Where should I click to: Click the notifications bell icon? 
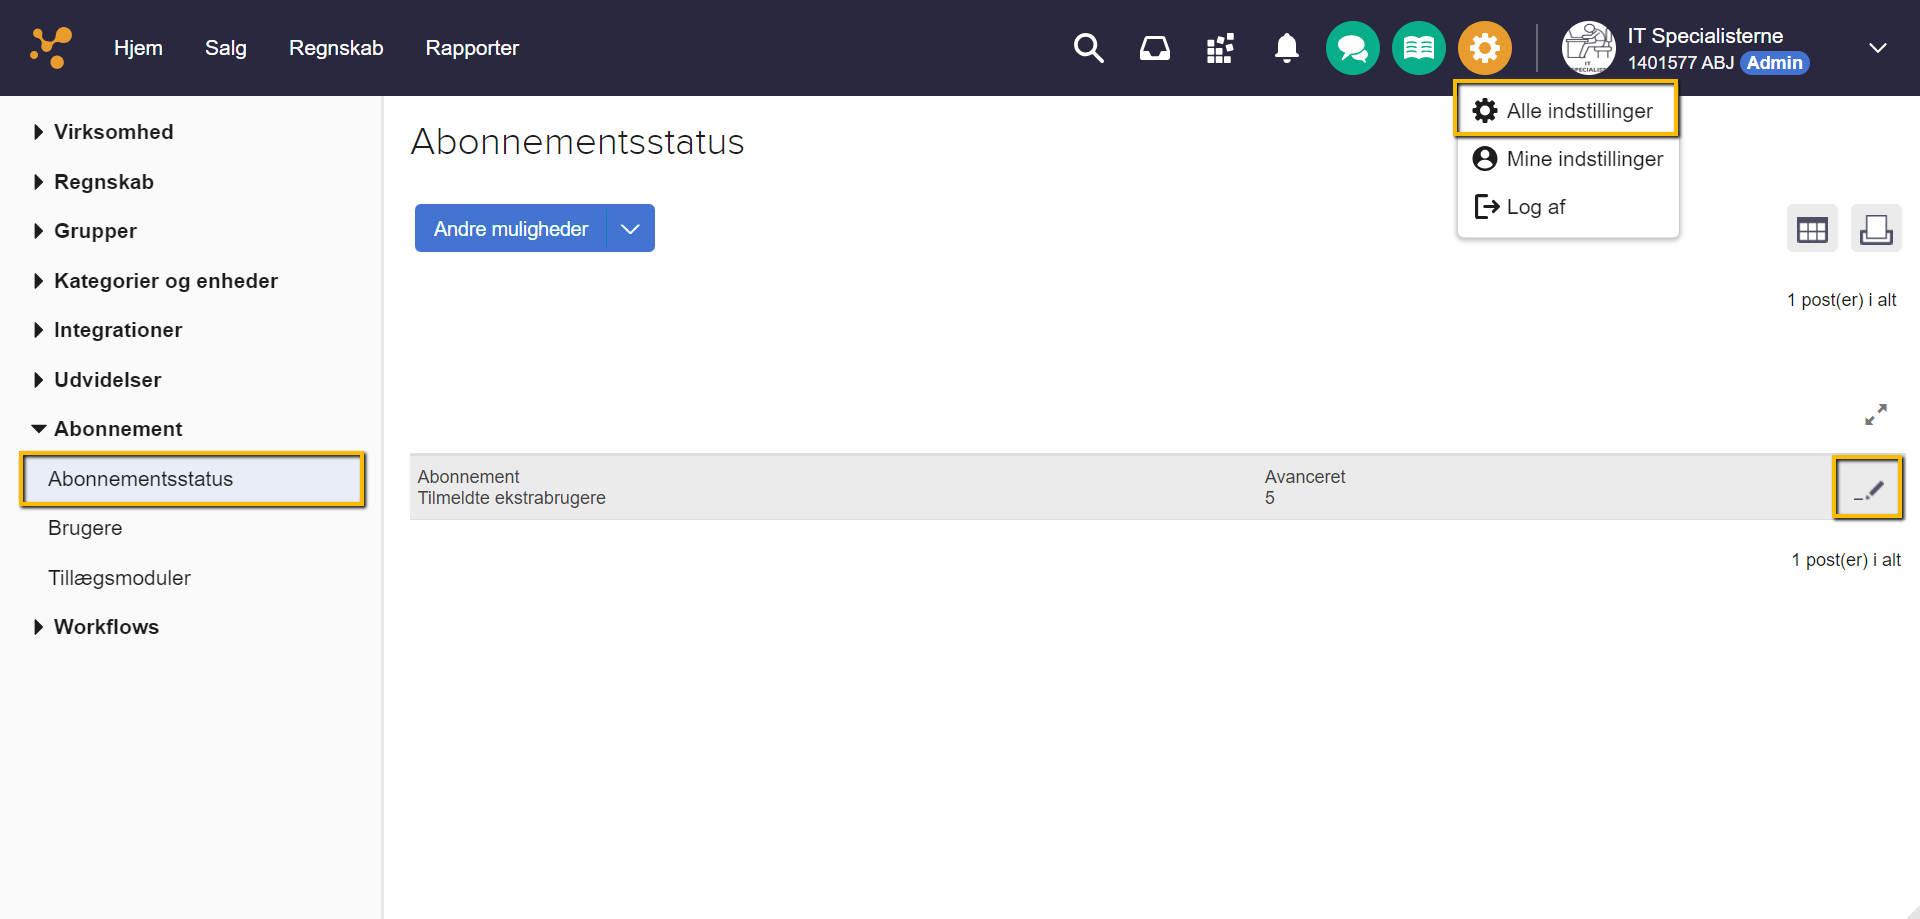click(x=1286, y=48)
